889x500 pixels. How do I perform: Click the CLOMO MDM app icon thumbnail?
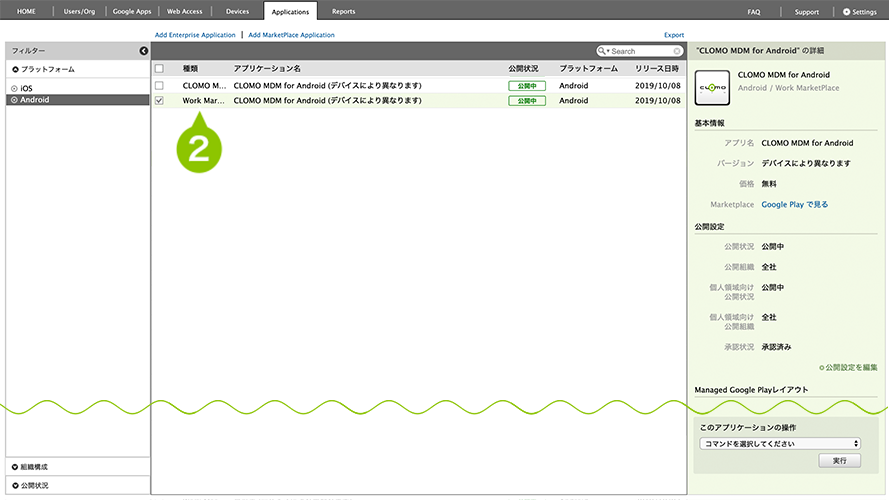coord(712,87)
